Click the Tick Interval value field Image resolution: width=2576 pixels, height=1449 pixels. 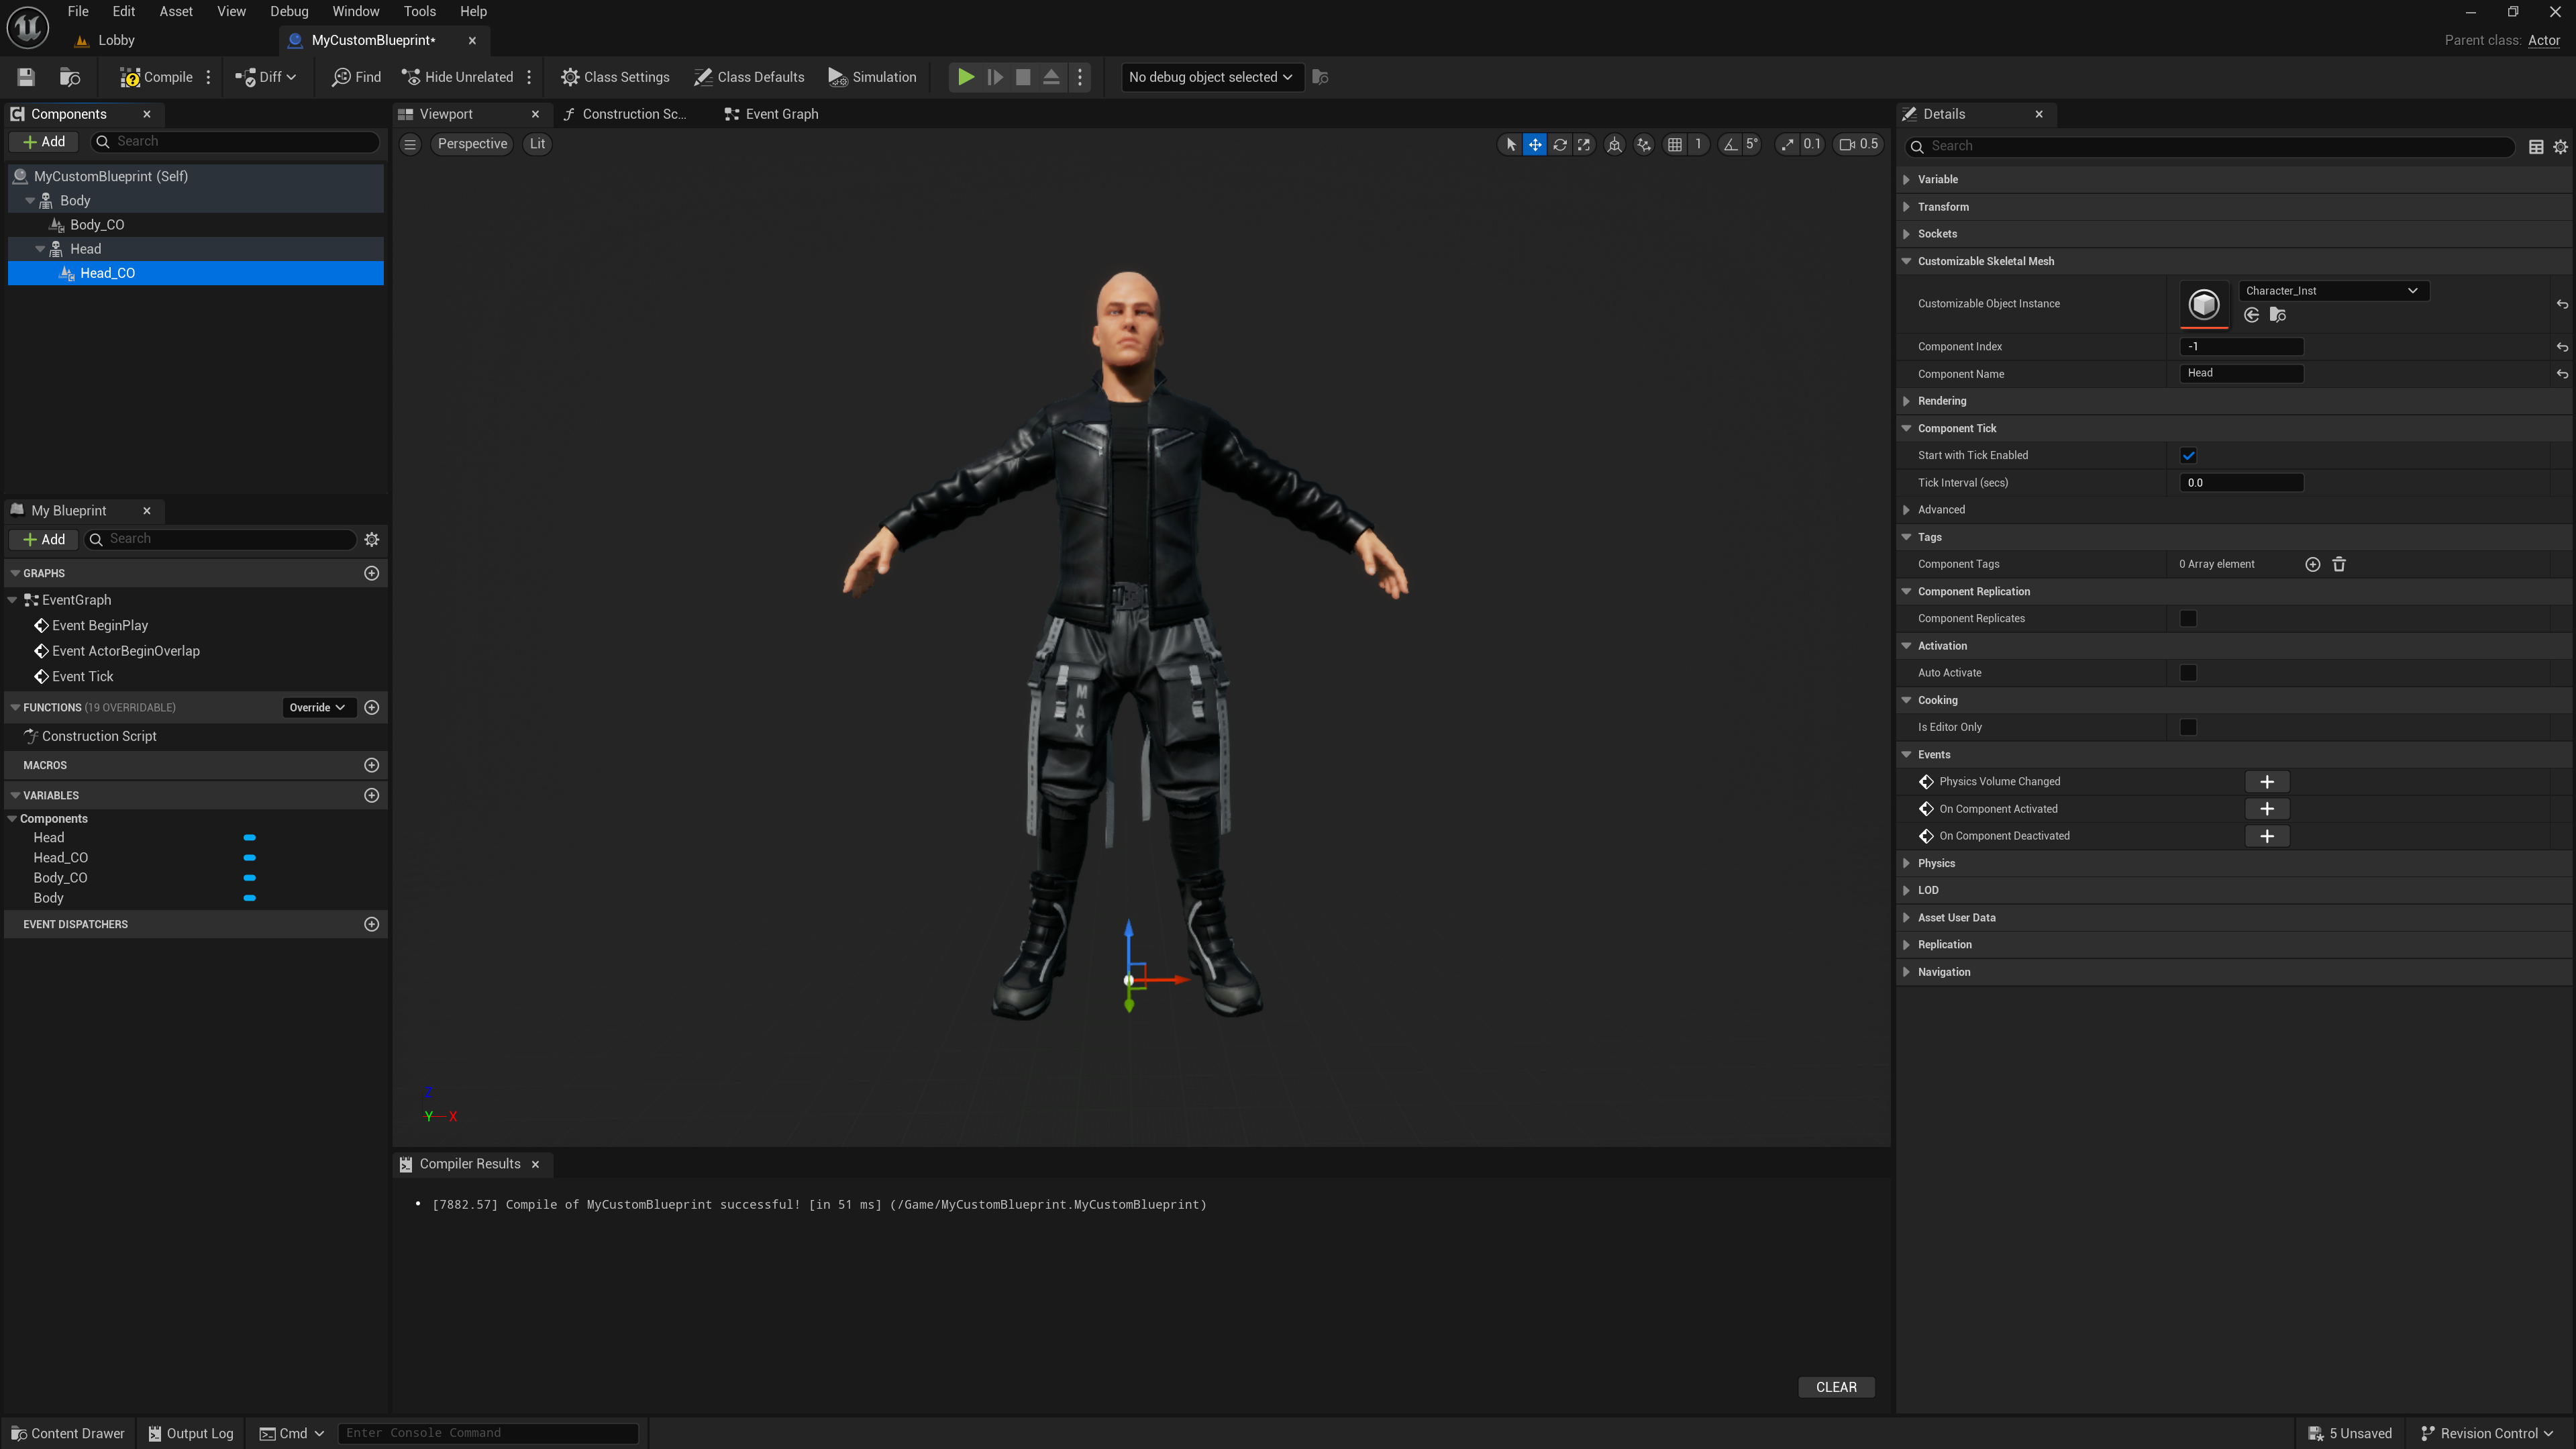[x=2241, y=482]
